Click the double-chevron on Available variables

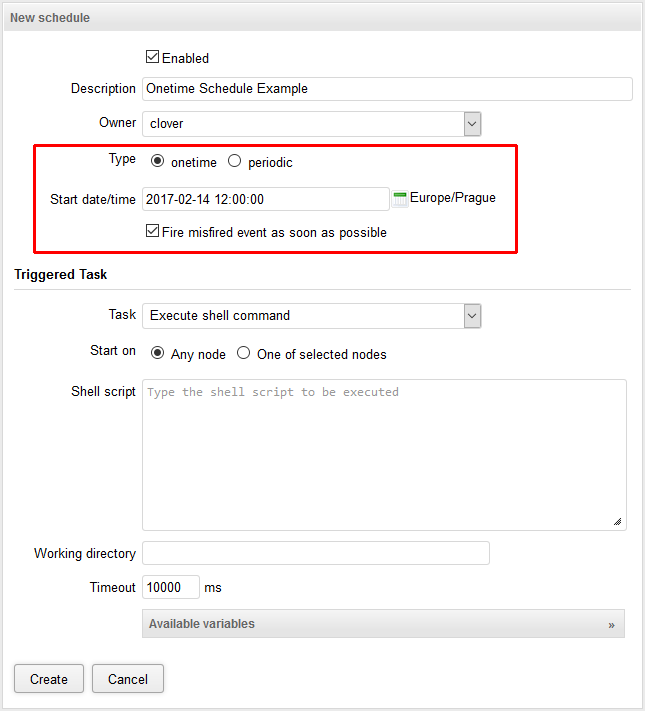point(610,624)
